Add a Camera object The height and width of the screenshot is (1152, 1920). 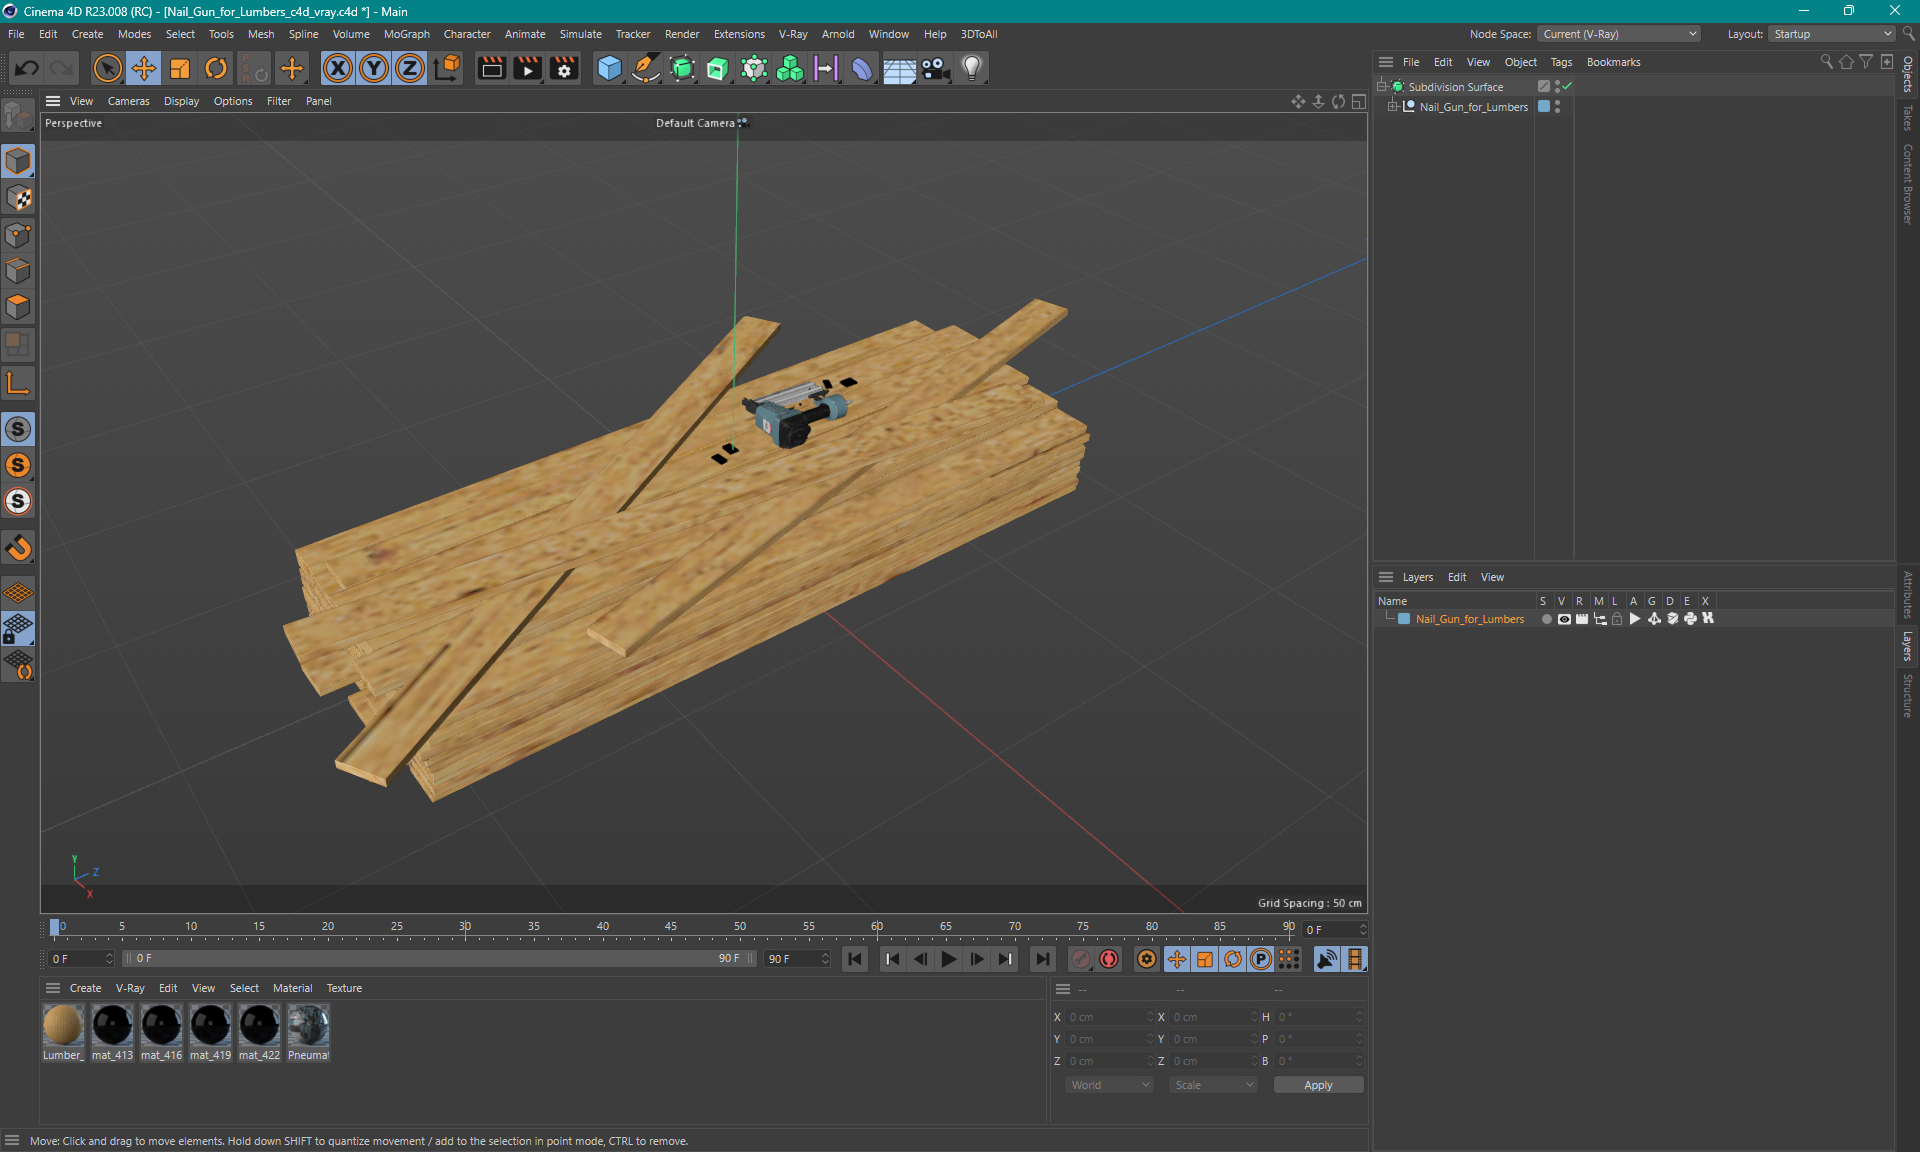[935, 68]
